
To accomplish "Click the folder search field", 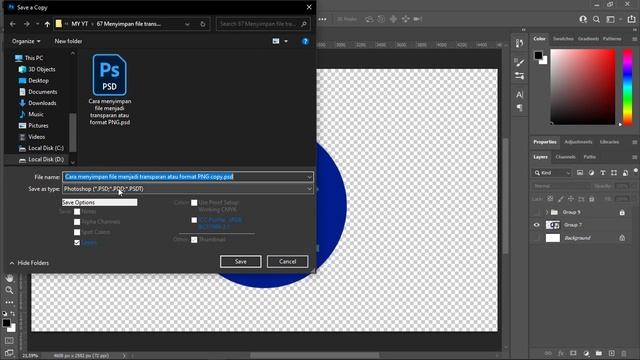I will (263, 24).
